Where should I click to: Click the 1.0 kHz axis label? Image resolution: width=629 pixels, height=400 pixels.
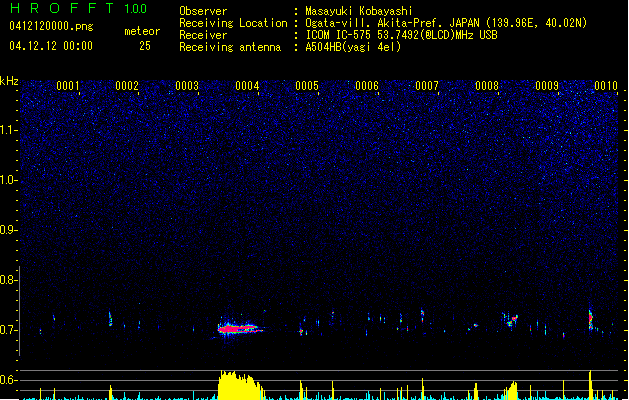(x=8, y=180)
